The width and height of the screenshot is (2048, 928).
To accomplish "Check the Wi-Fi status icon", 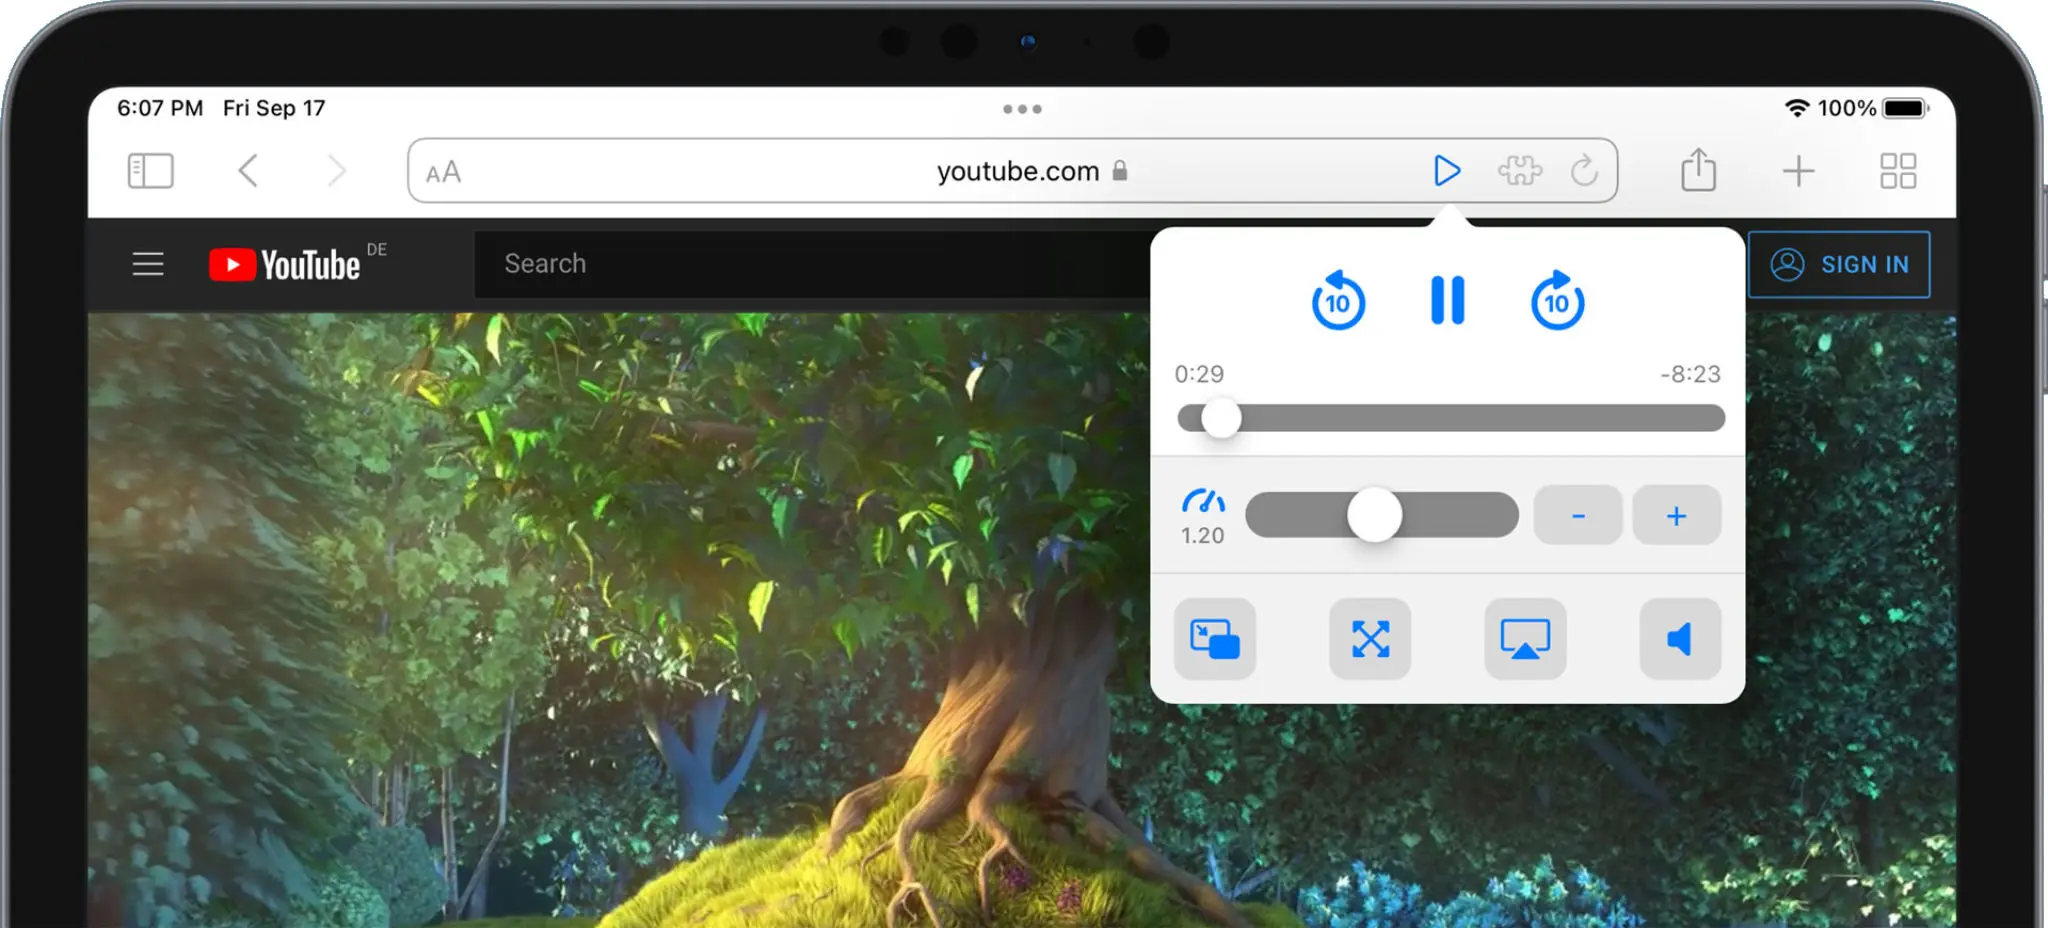I will pyautogui.click(x=1797, y=108).
